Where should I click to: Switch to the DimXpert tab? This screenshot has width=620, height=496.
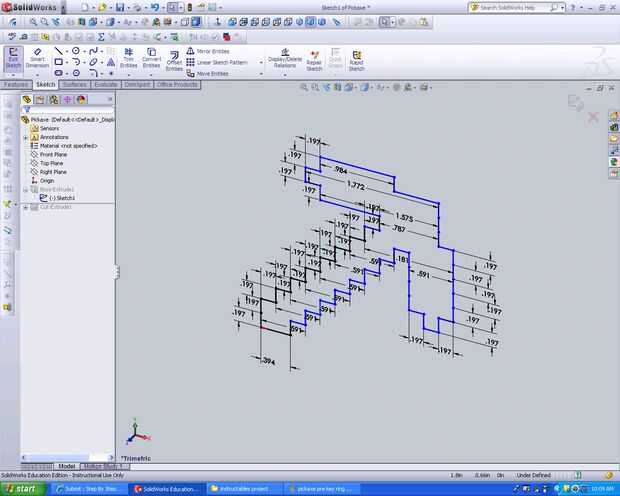[137, 85]
